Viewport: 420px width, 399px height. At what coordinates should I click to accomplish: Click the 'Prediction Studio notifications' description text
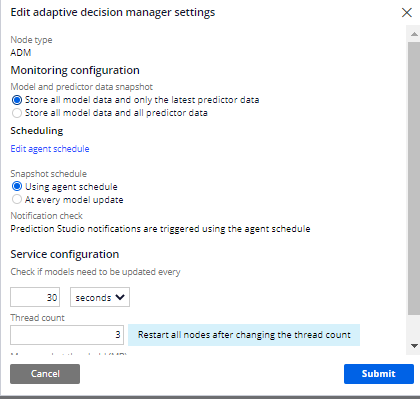[160, 229]
